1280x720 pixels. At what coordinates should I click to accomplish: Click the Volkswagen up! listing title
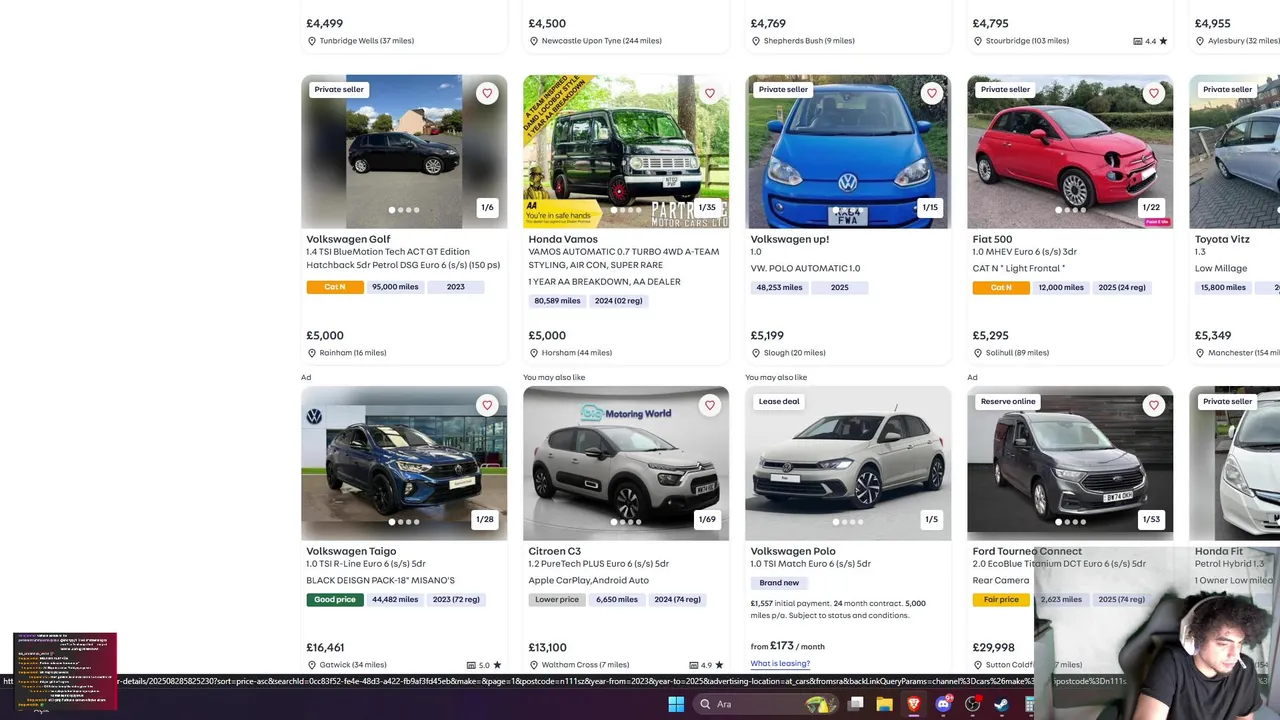pos(790,239)
